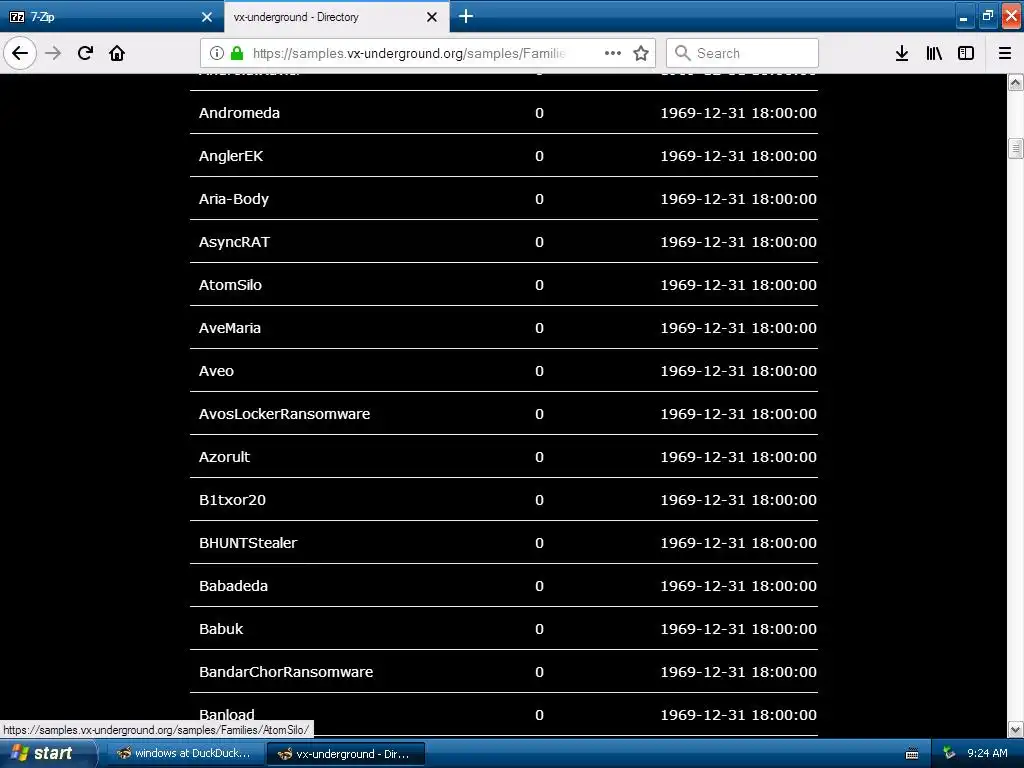Click in the Search box
1024x768 pixels.
[x=743, y=53]
